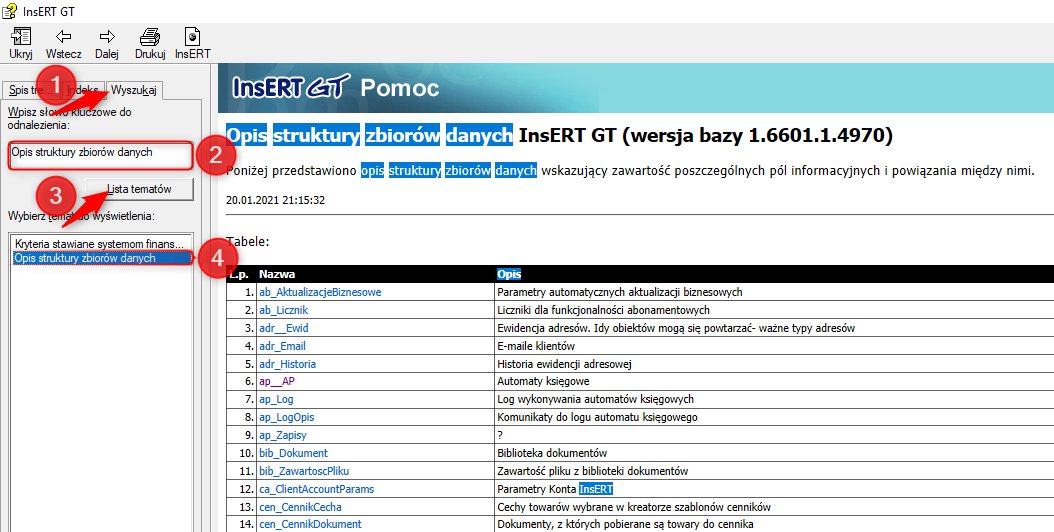Screen dimensions: 1054x532
Task: Click the Ukryj (hide) toolbar icon
Action: tap(21, 37)
